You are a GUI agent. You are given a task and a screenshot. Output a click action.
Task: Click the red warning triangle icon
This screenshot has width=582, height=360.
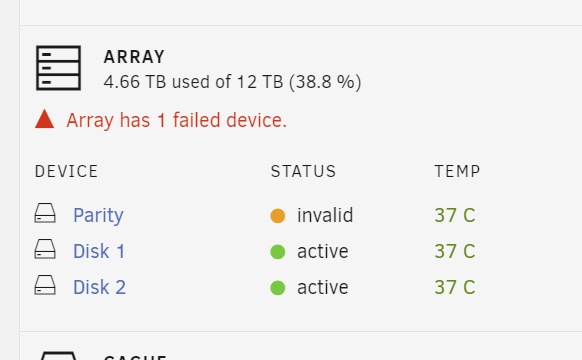click(45, 119)
